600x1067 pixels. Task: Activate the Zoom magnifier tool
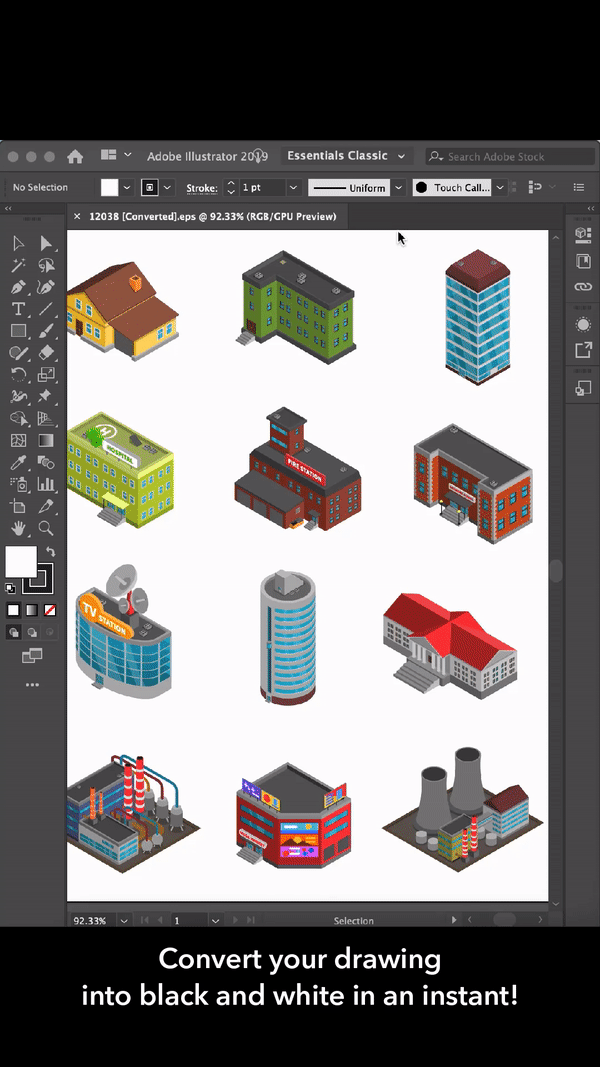pyautogui.click(x=46, y=528)
